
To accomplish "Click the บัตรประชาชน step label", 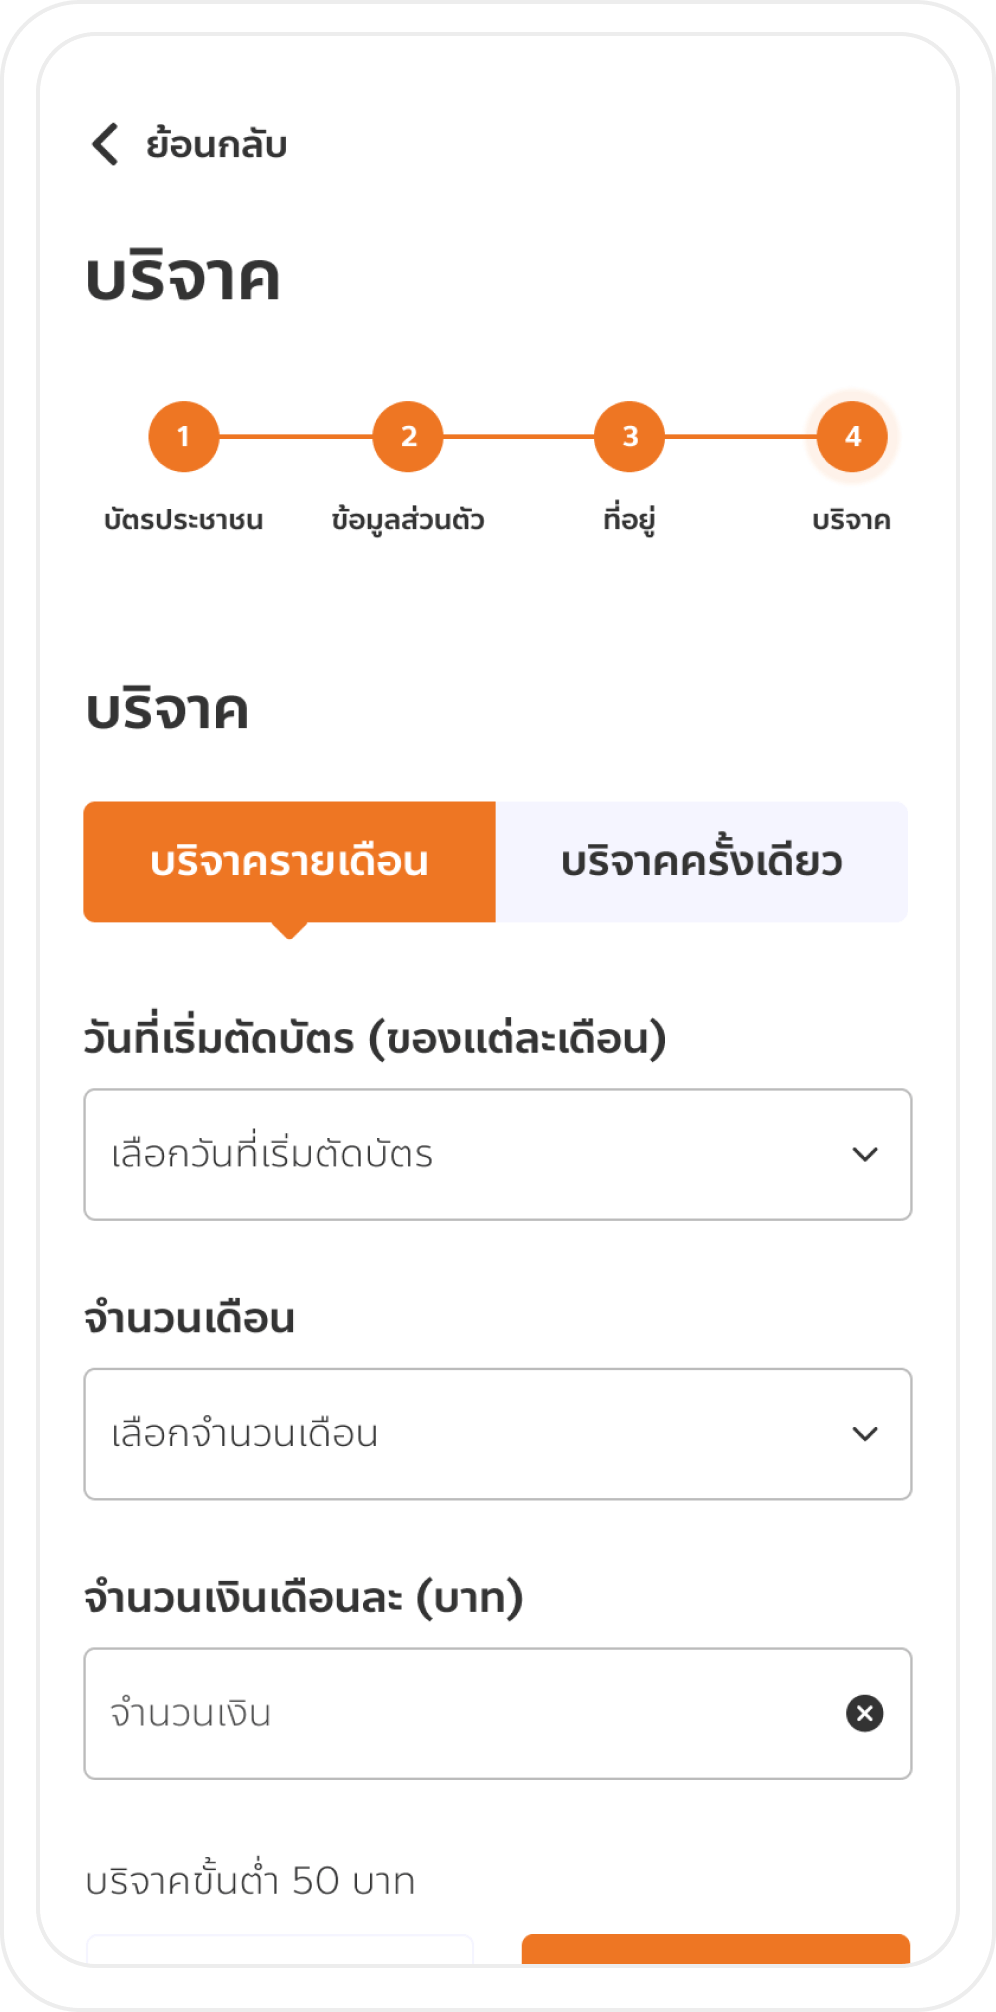I will [183, 520].
